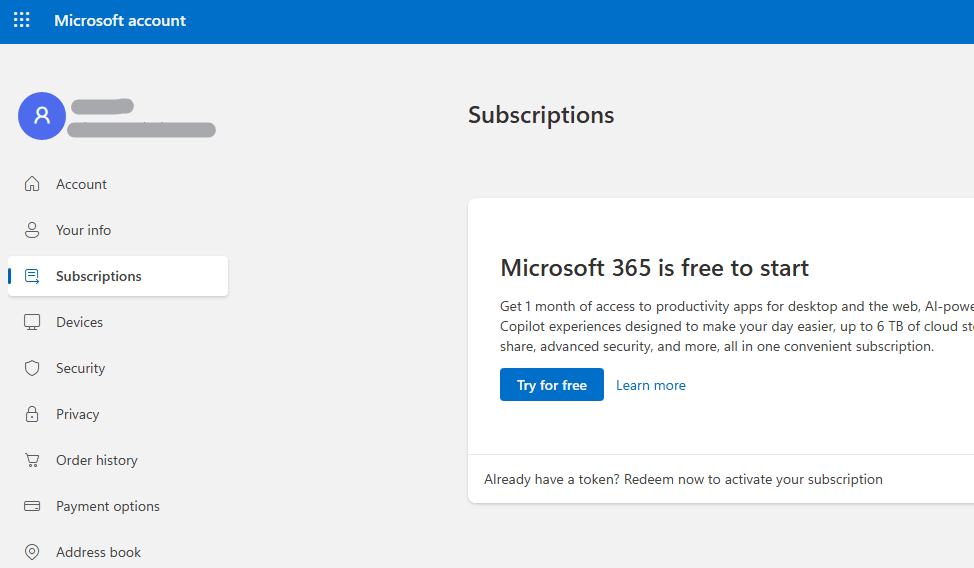Click the location pin icon for Address book

tap(32, 552)
